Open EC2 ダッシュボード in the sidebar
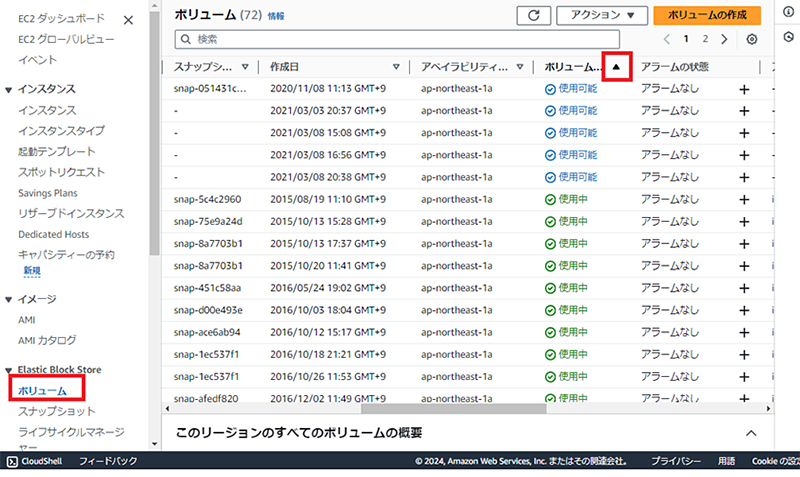This screenshot has width=800, height=477. [61, 19]
